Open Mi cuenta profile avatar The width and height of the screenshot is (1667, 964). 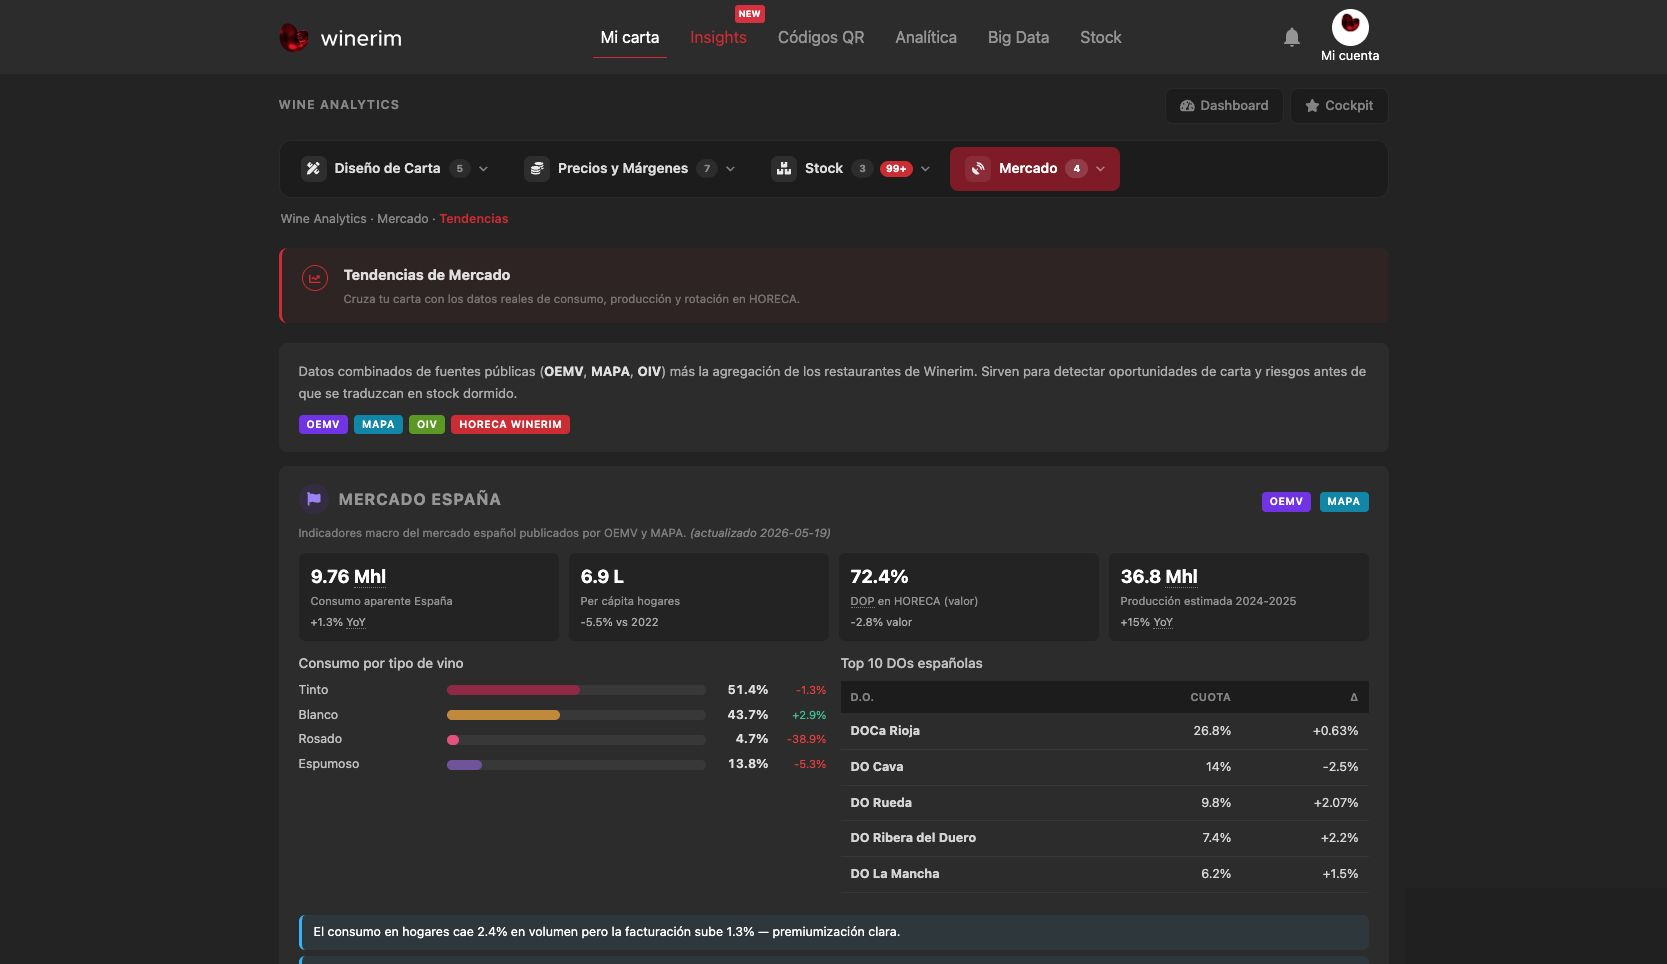click(1350, 27)
